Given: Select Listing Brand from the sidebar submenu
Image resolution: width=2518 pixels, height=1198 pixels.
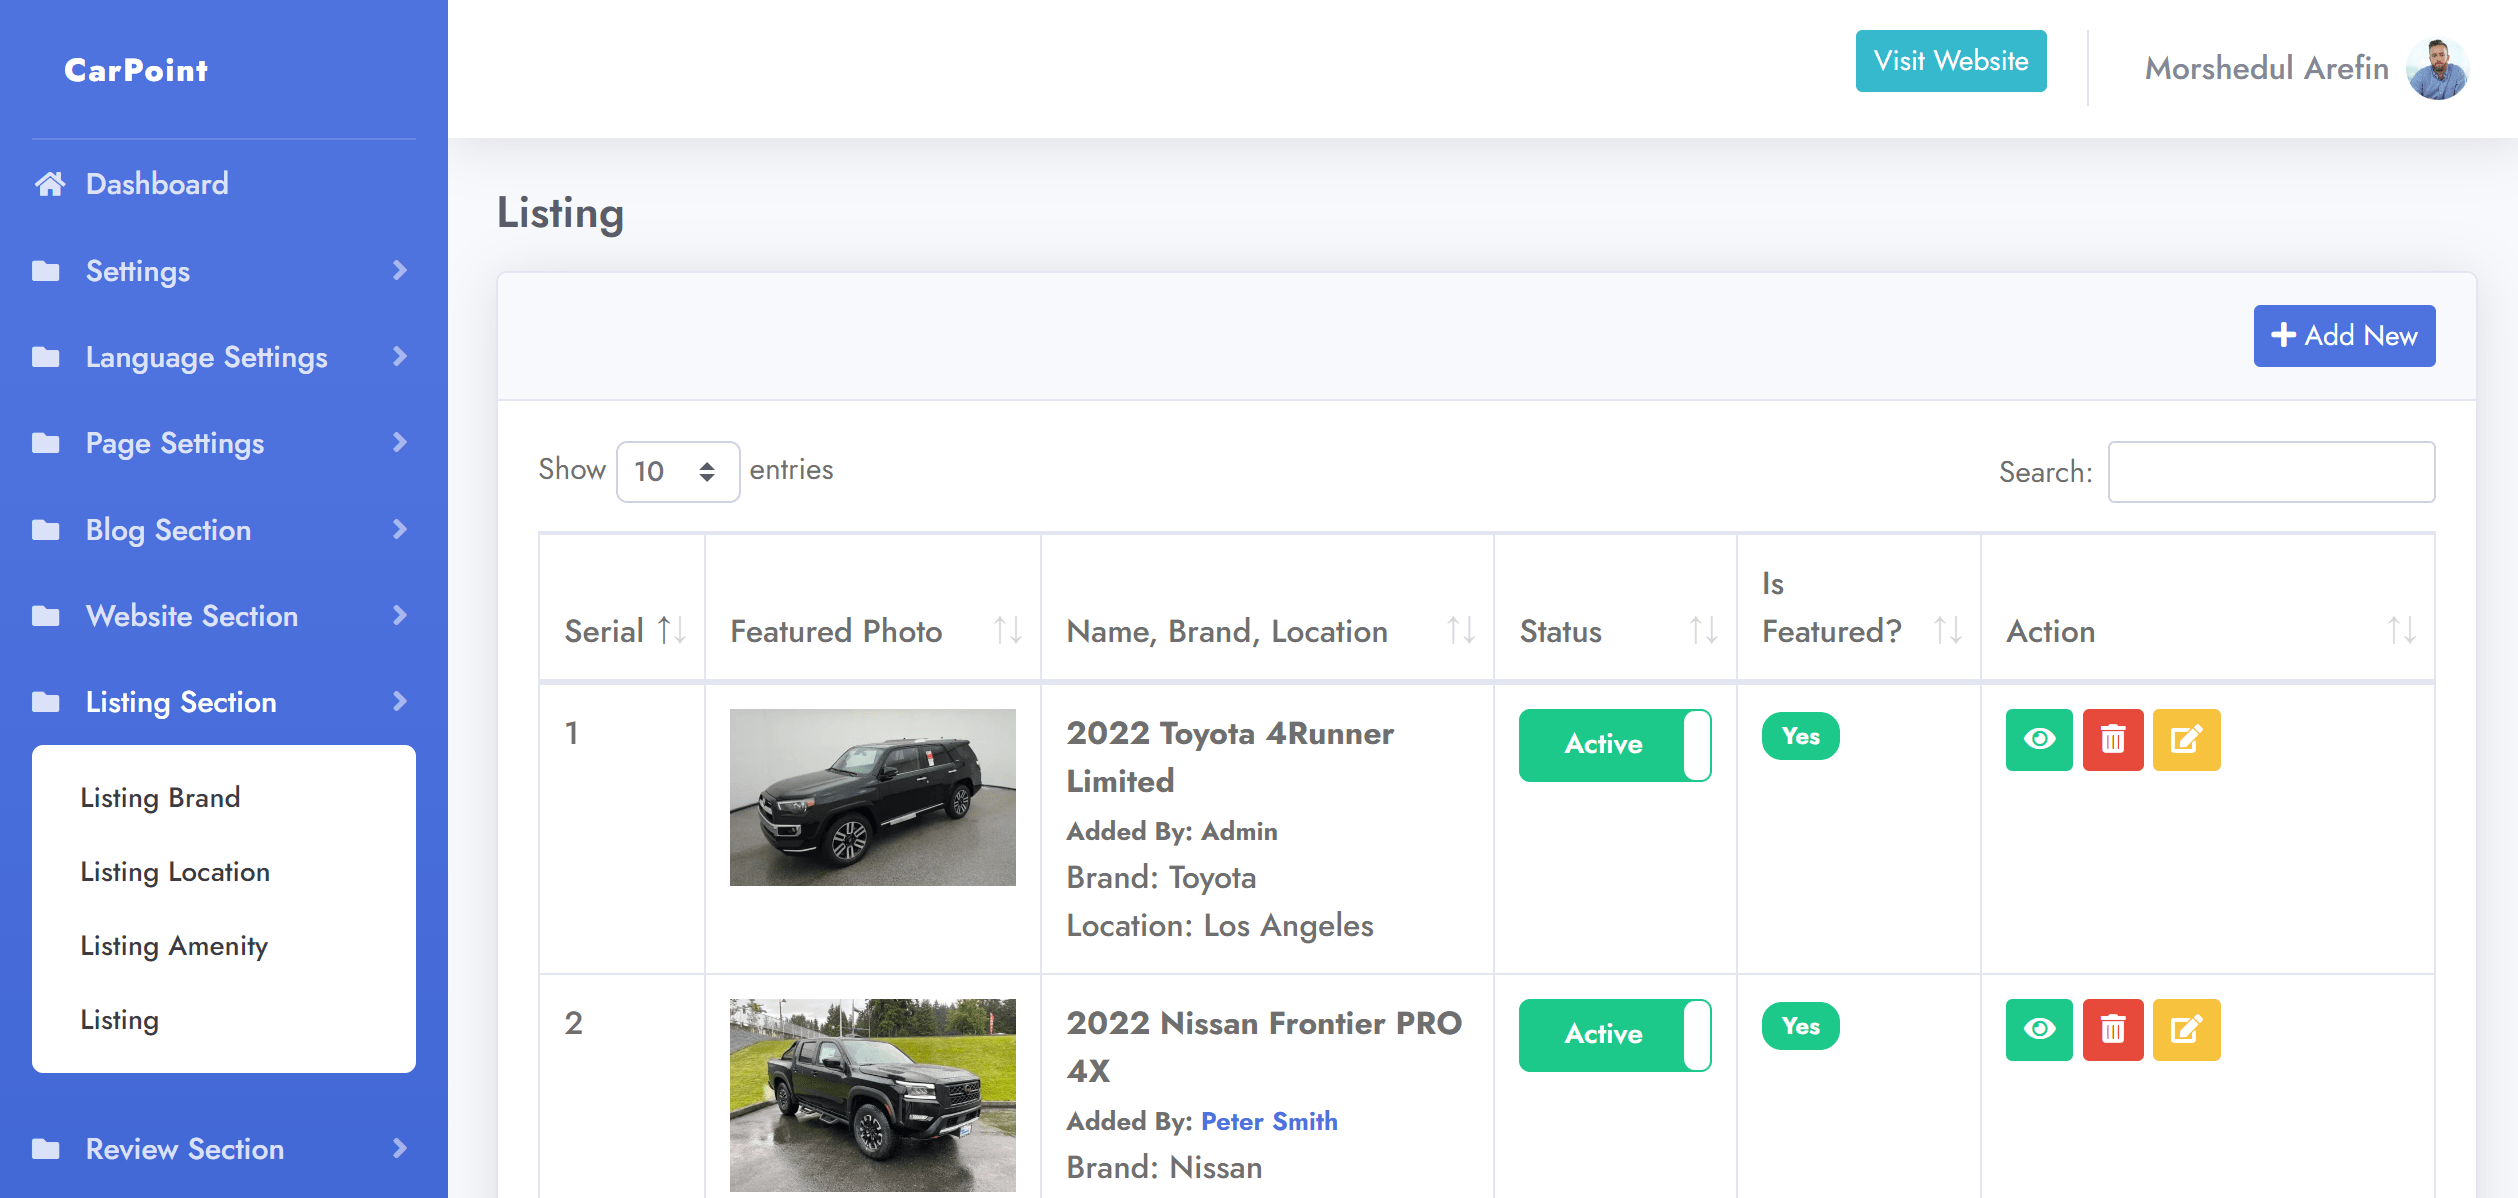Looking at the screenshot, I should point(160,797).
